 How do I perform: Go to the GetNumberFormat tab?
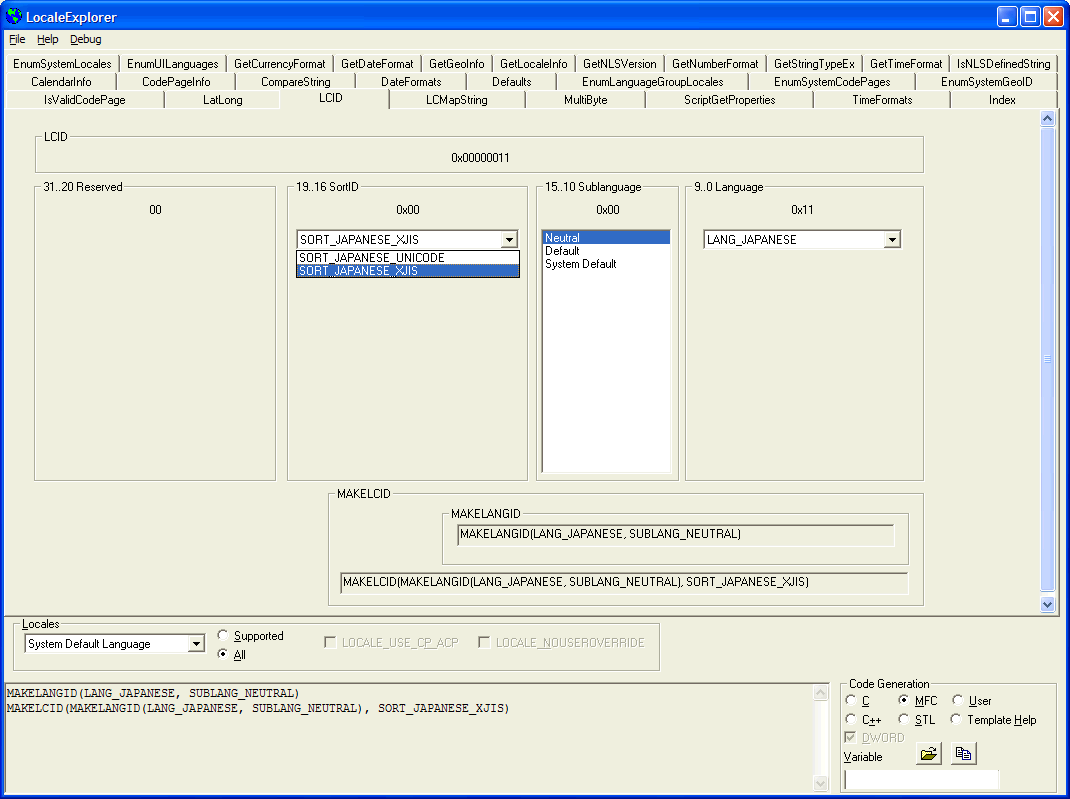click(x=715, y=64)
